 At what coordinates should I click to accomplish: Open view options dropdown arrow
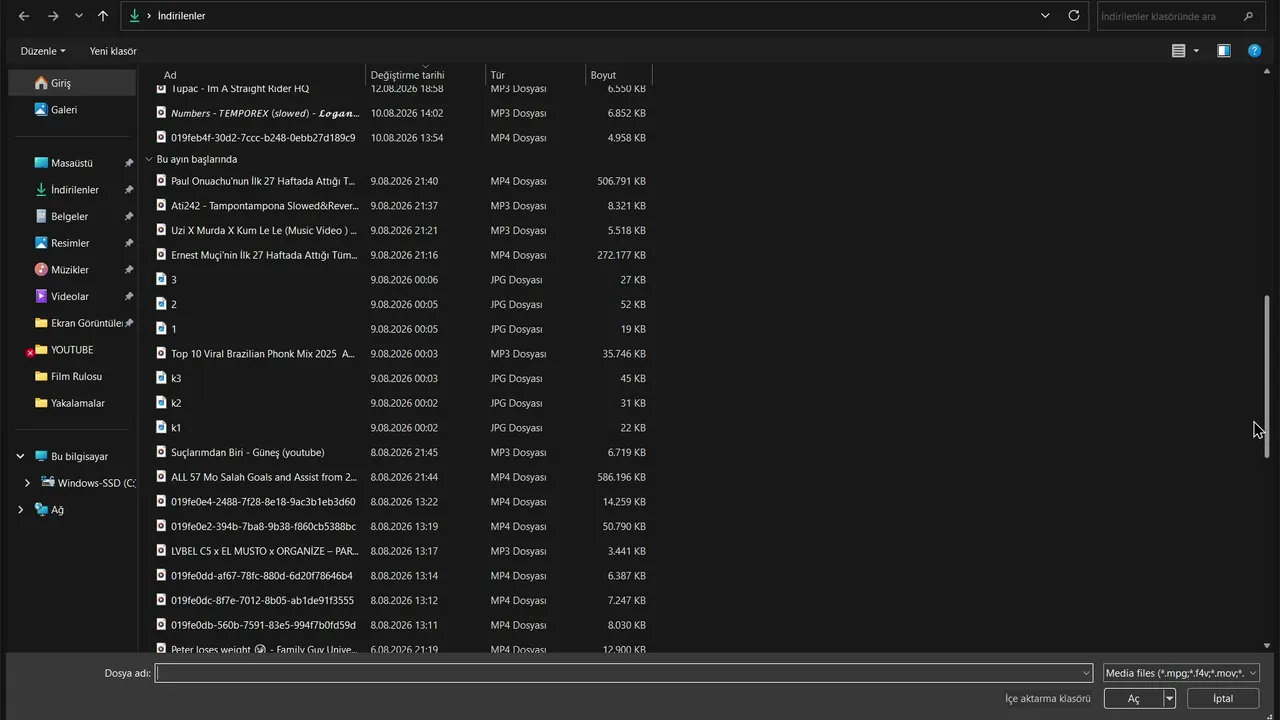1196,51
